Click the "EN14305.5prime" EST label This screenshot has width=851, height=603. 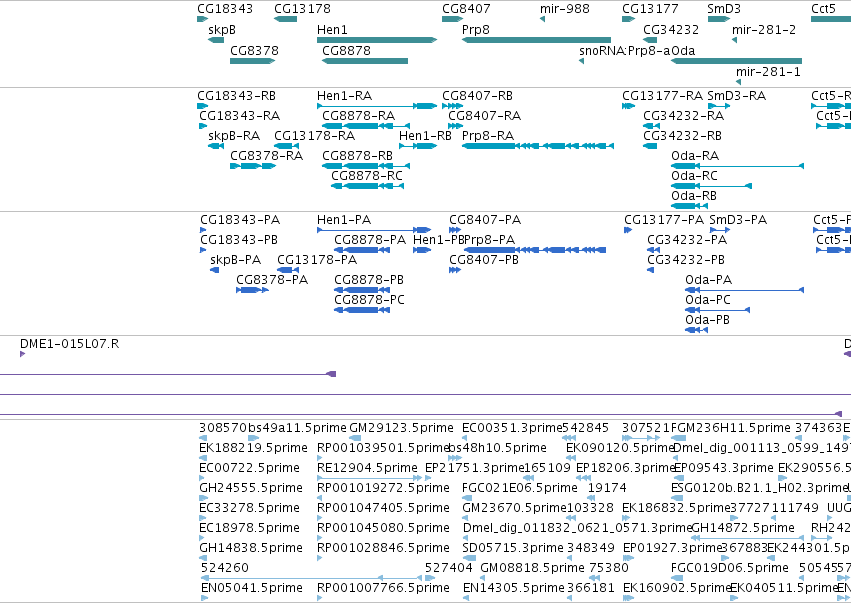513,589
